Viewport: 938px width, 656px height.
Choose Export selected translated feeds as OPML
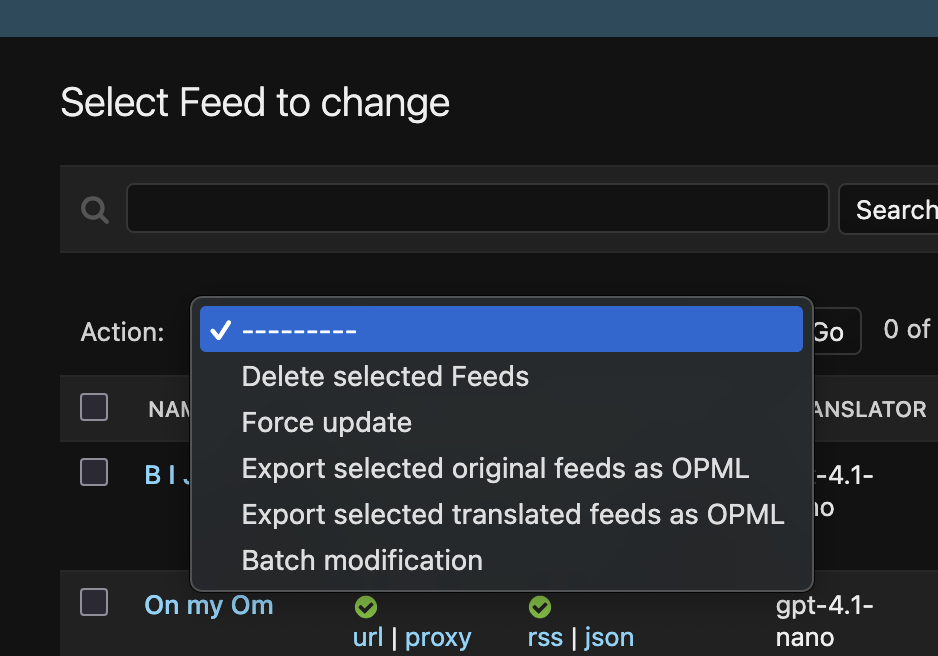(x=512, y=514)
